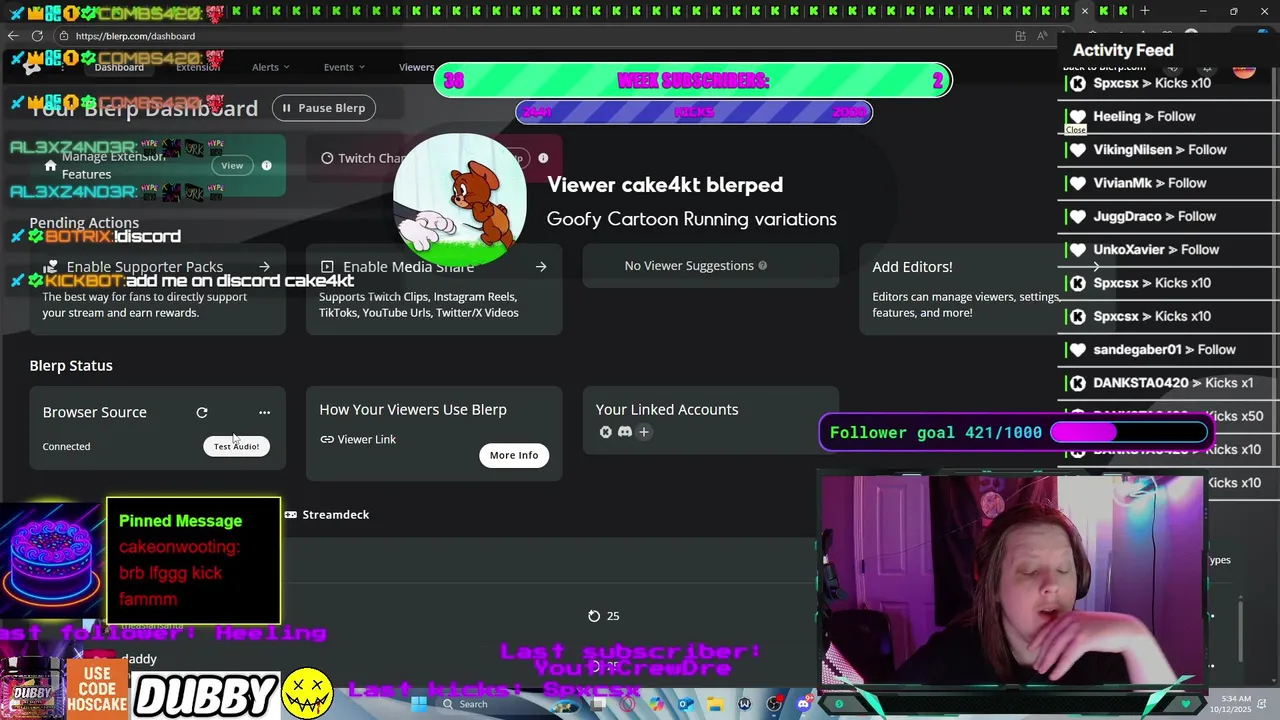Viewport: 1280px width, 720px height.
Task: Open the Viewer Link
Action: coord(358,439)
